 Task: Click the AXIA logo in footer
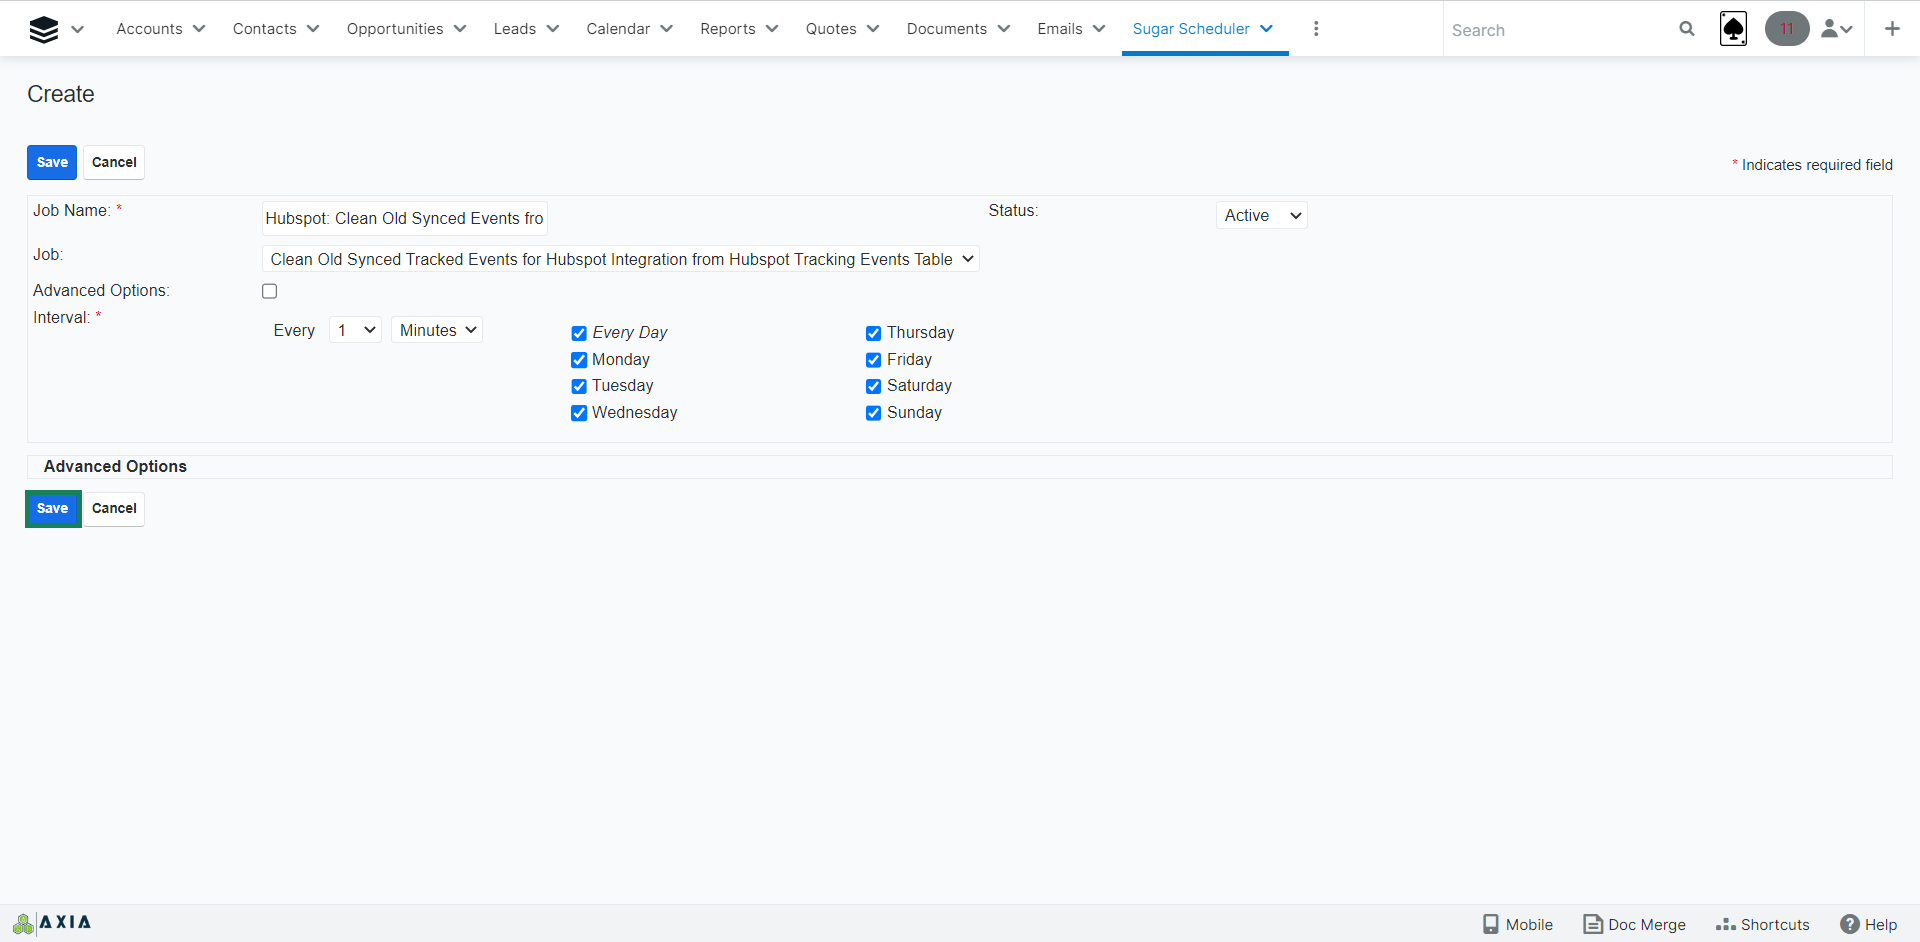pos(52,922)
